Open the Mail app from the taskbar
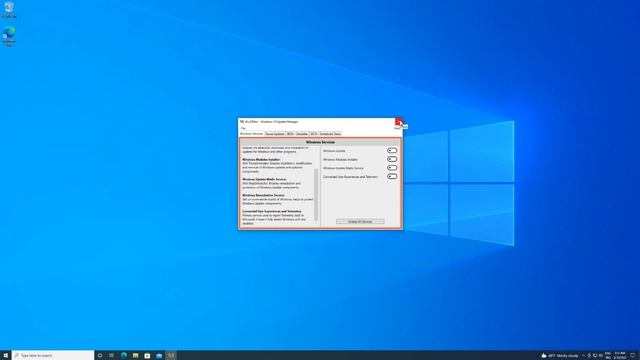The height and width of the screenshot is (360, 640). (159, 356)
